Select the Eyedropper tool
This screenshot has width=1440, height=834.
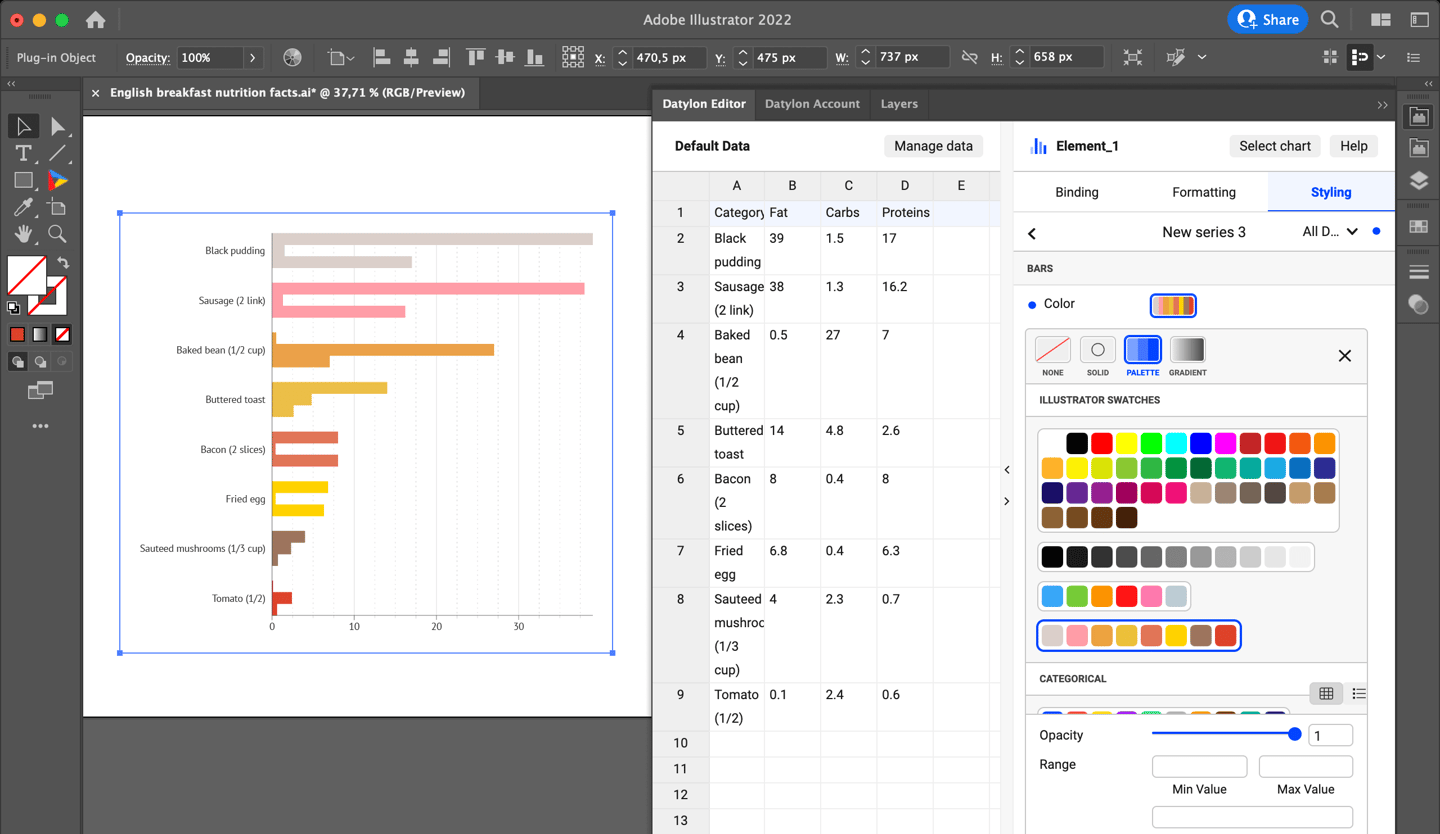(x=22, y=207)
